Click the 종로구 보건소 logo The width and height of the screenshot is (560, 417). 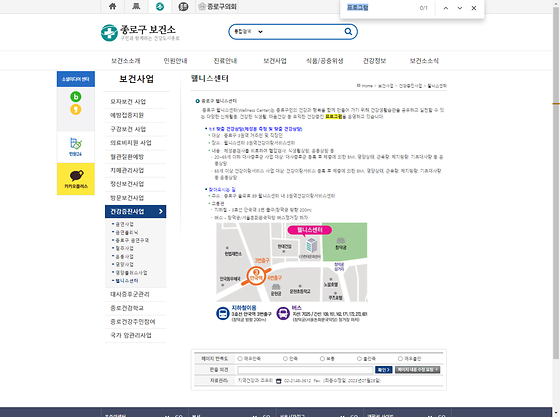140,32
